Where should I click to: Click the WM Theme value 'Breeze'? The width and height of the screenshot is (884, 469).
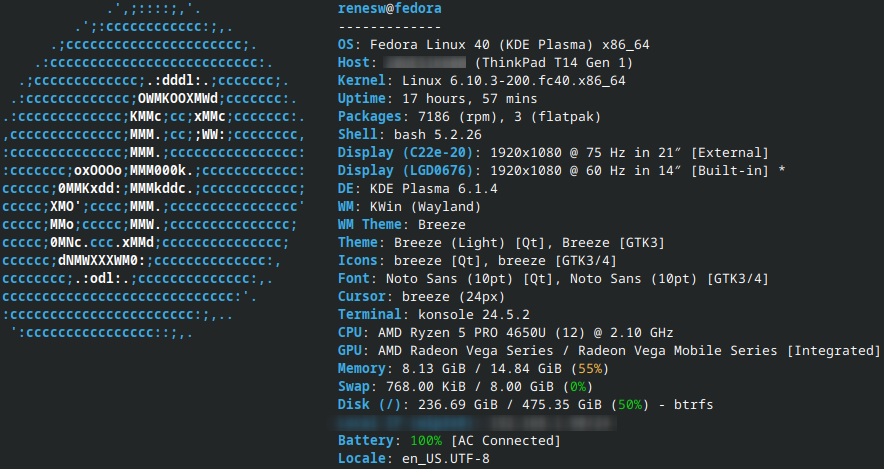441,225
